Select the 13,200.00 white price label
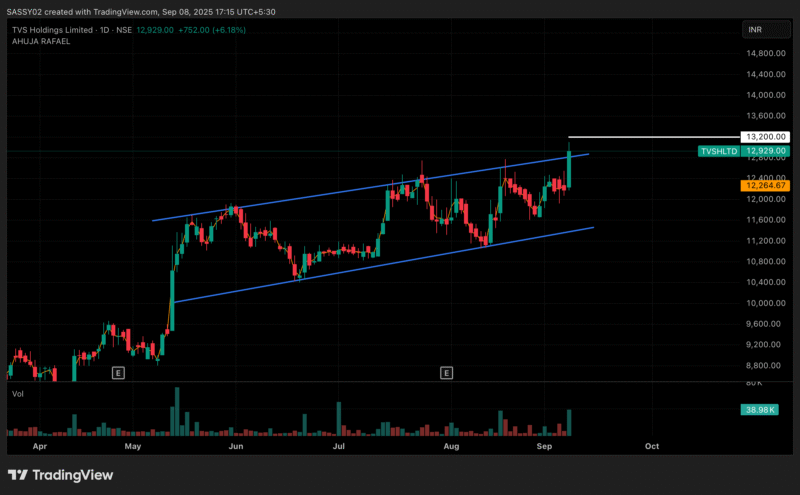800x495 pixels. [765, 137]
